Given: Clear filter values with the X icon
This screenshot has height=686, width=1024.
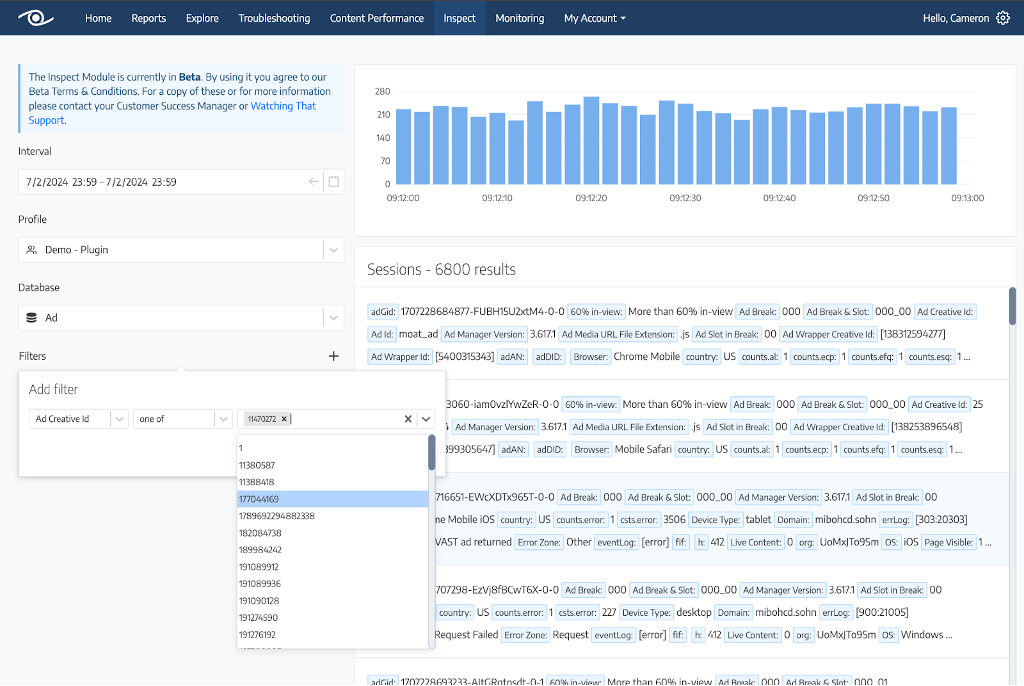Looking at the screenshot, I should click(x=407, y=419).
